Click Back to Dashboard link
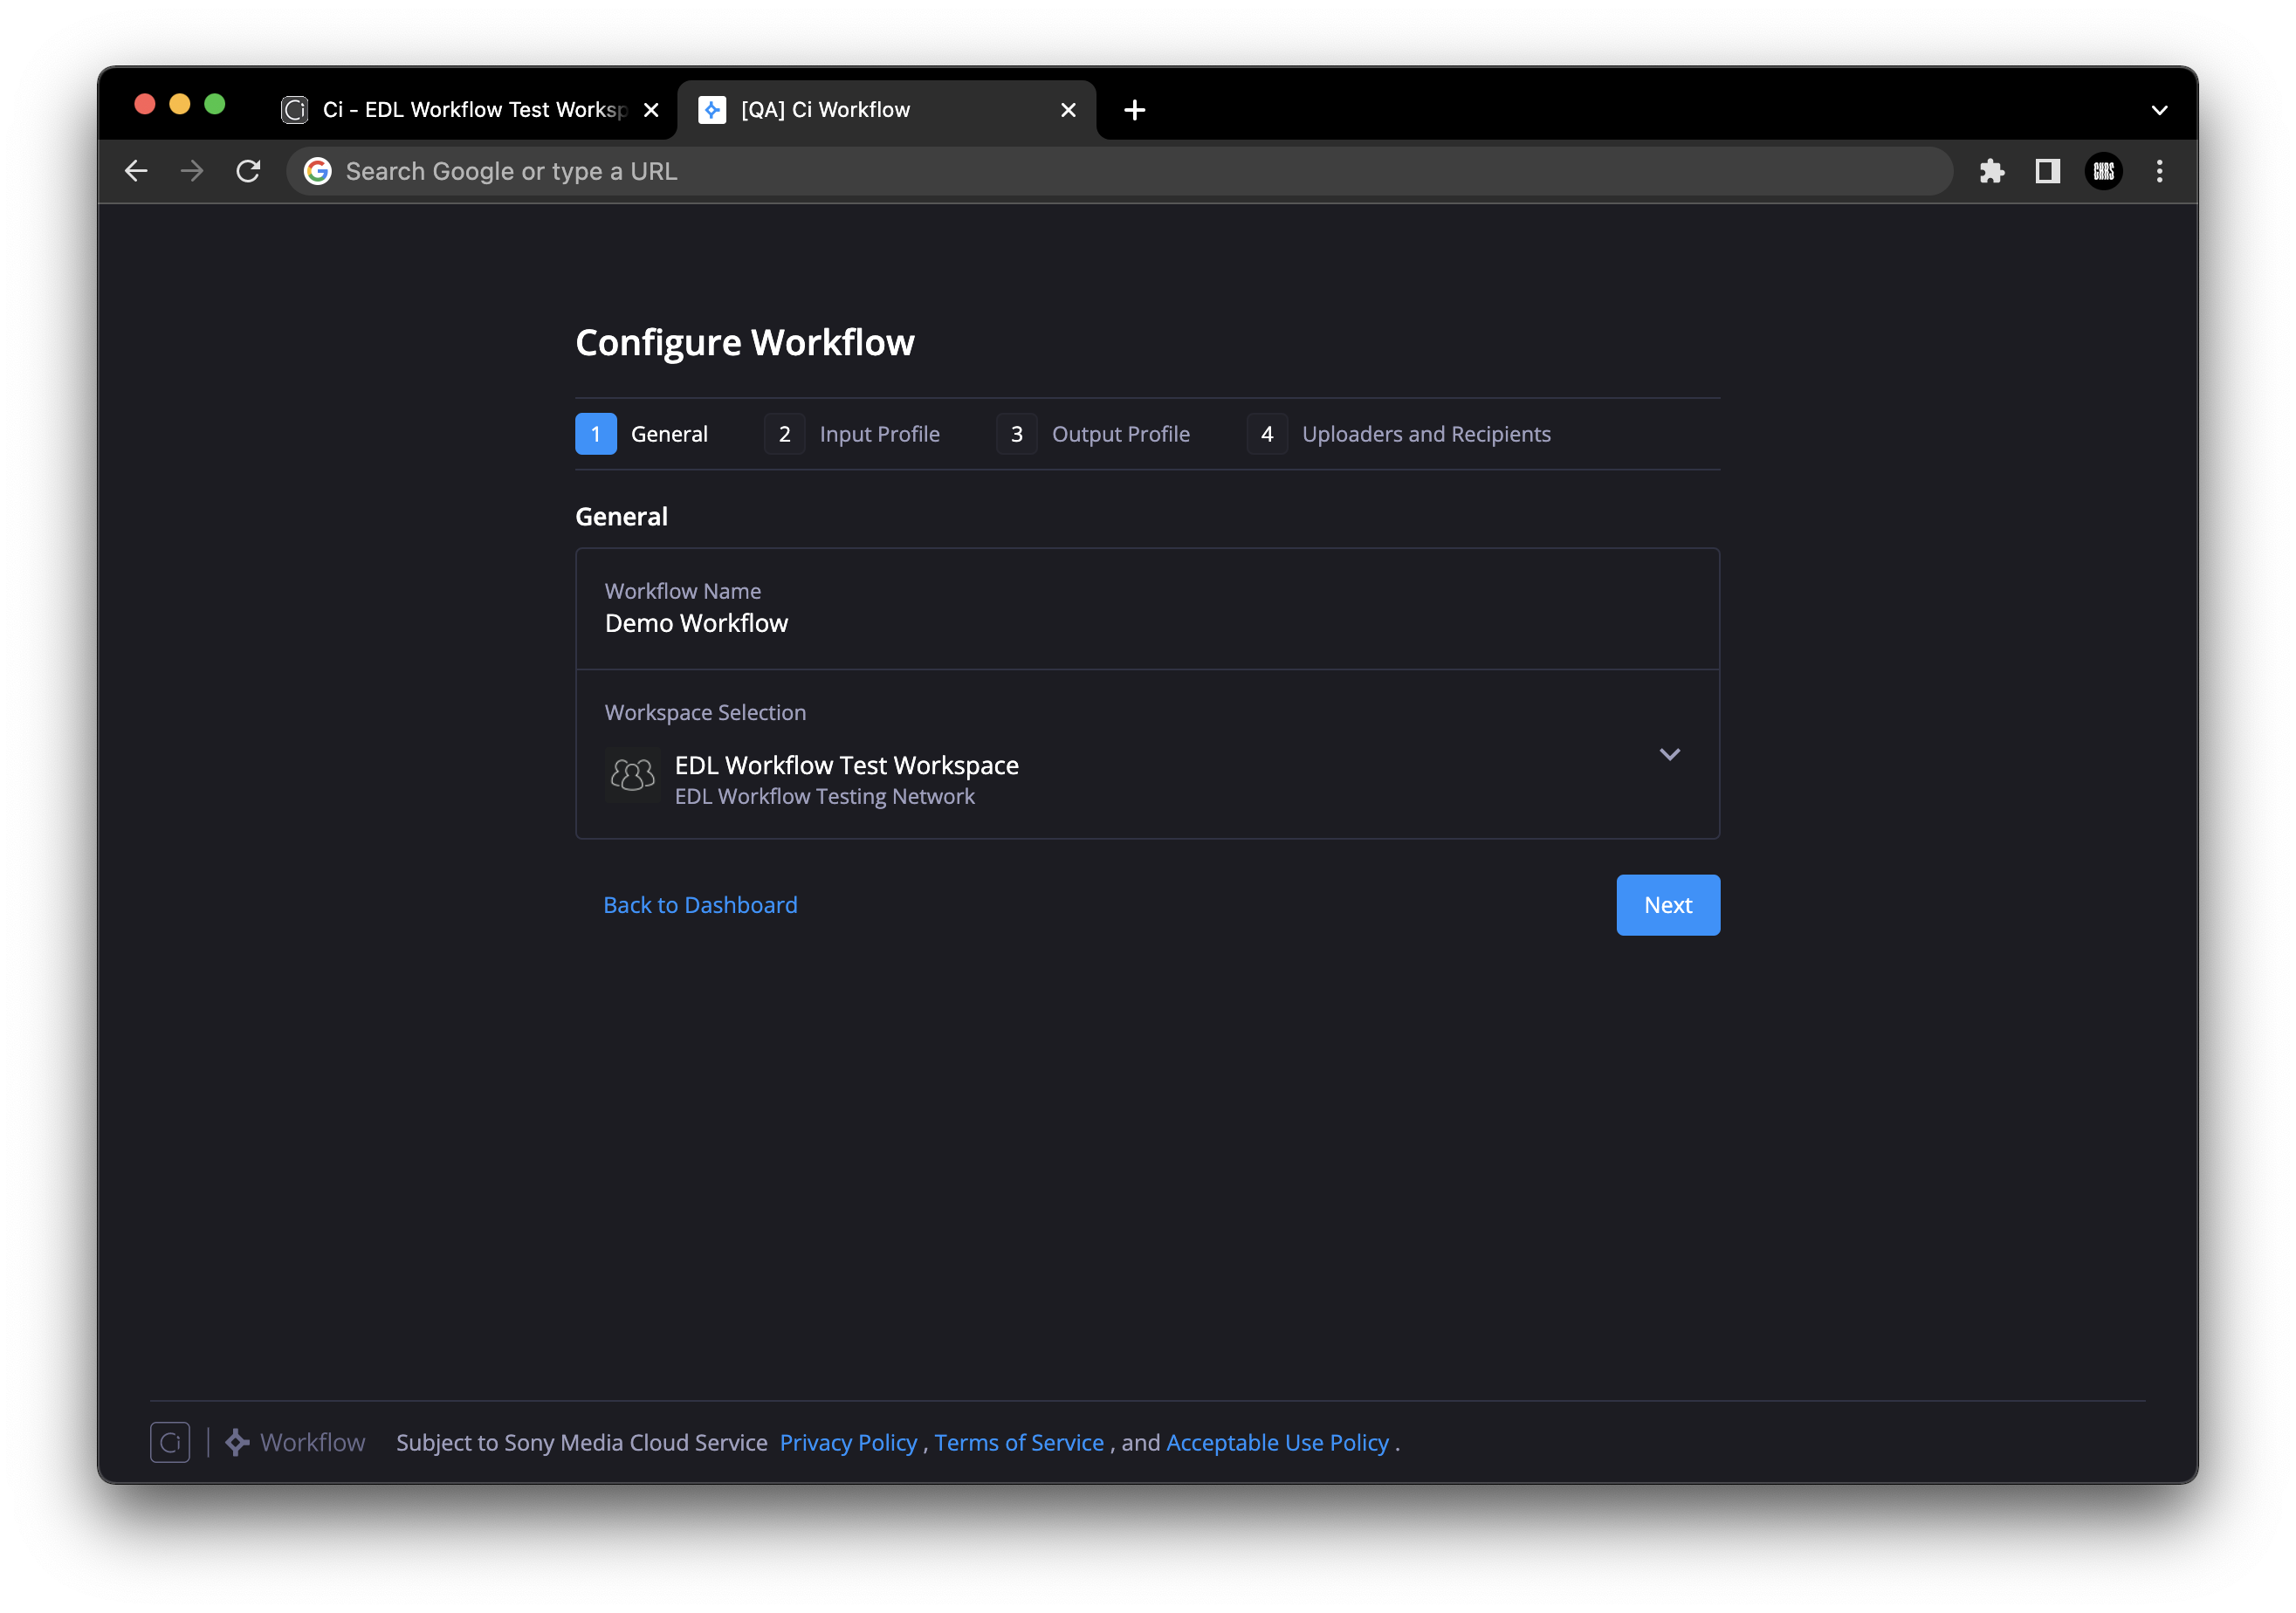Screen dimensions: 2296x1613 pyautogui.click(x=700, y=905)
